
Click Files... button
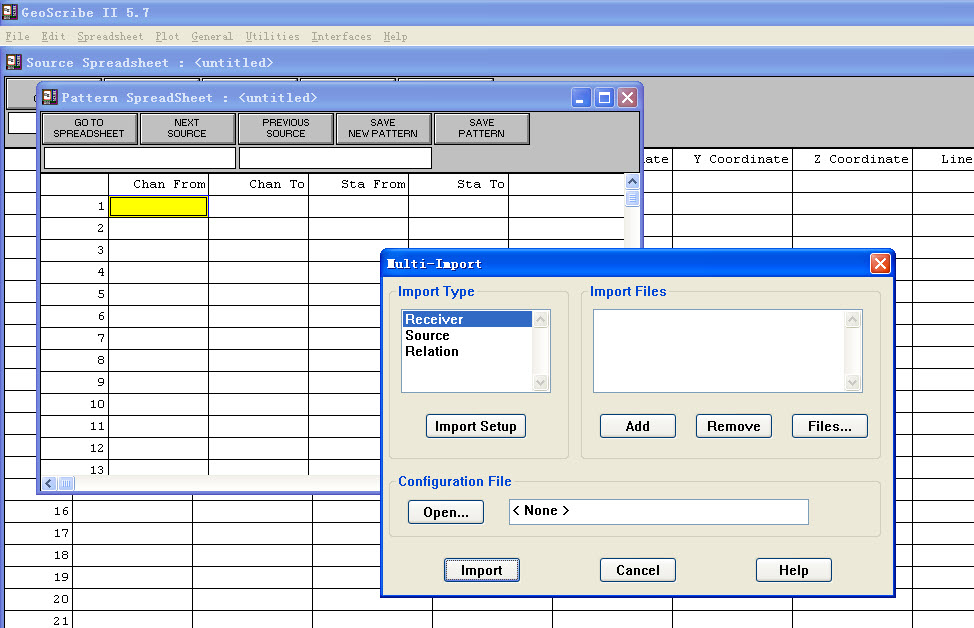coord(830,426)
